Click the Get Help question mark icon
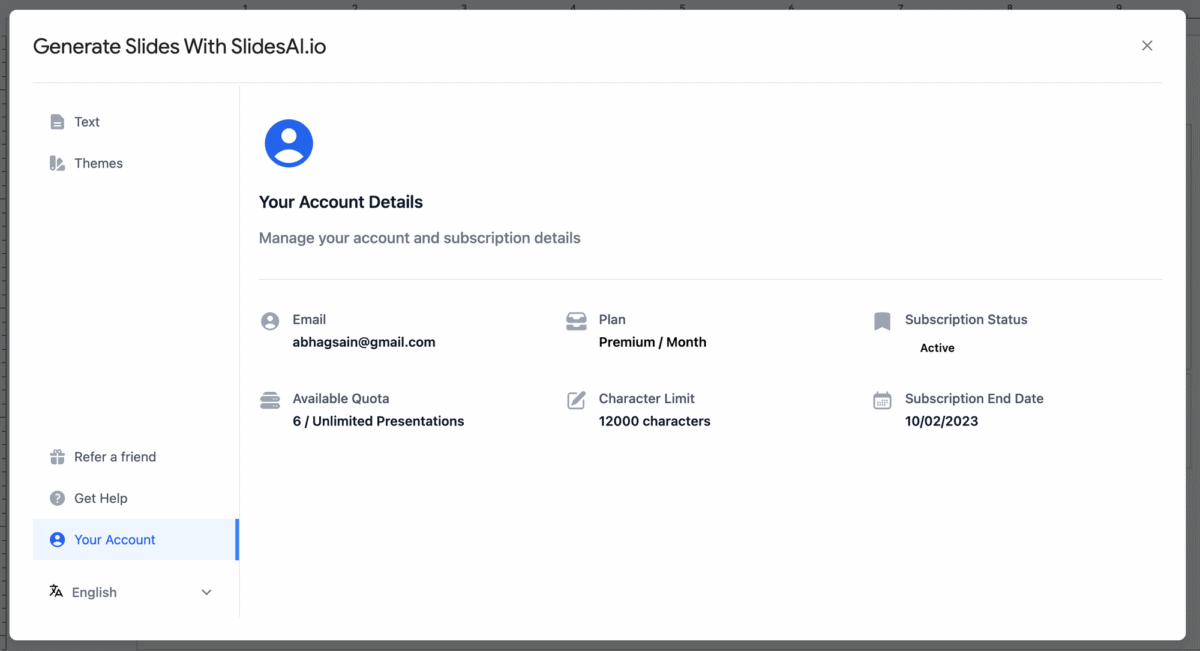 (57, 498)
